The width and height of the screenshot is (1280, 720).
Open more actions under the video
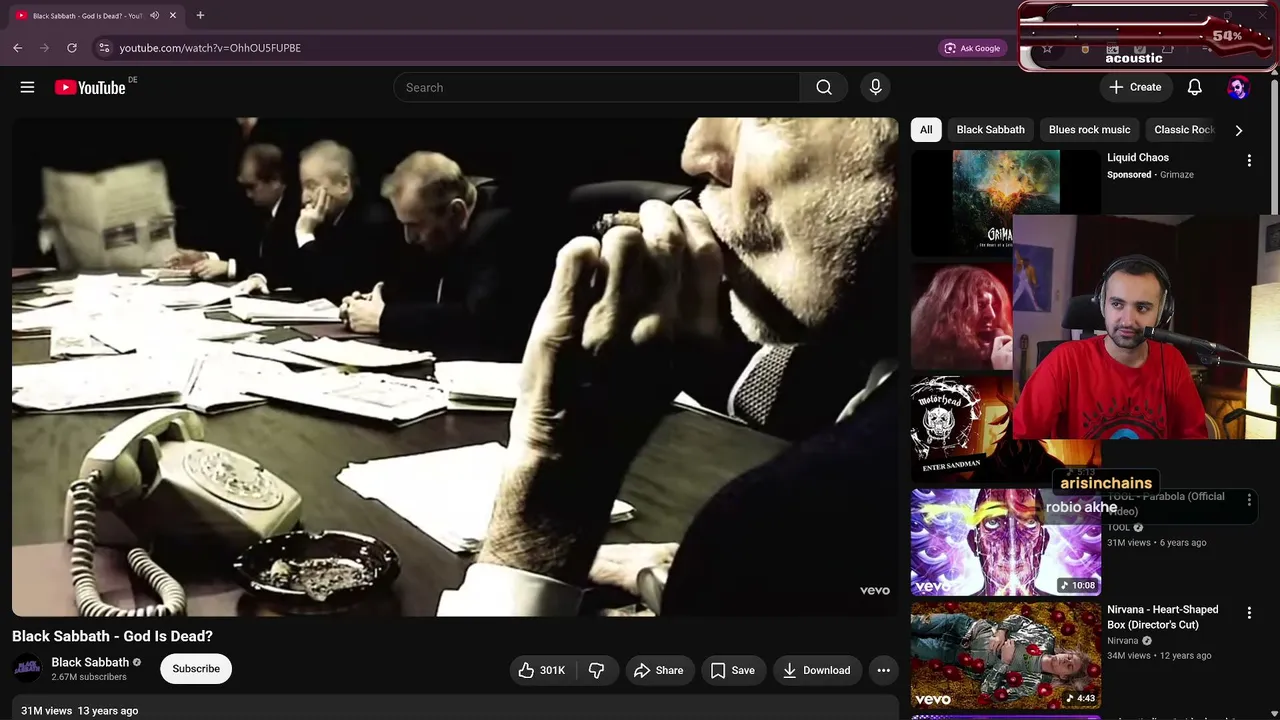[x=883, y=670]
